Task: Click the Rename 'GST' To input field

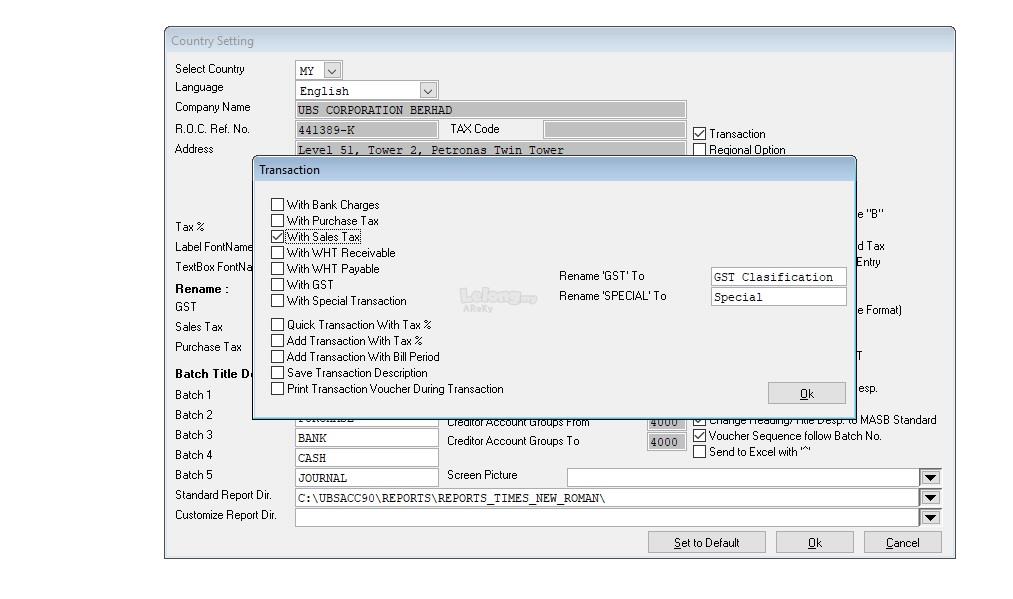Action: tap(778, 277)
